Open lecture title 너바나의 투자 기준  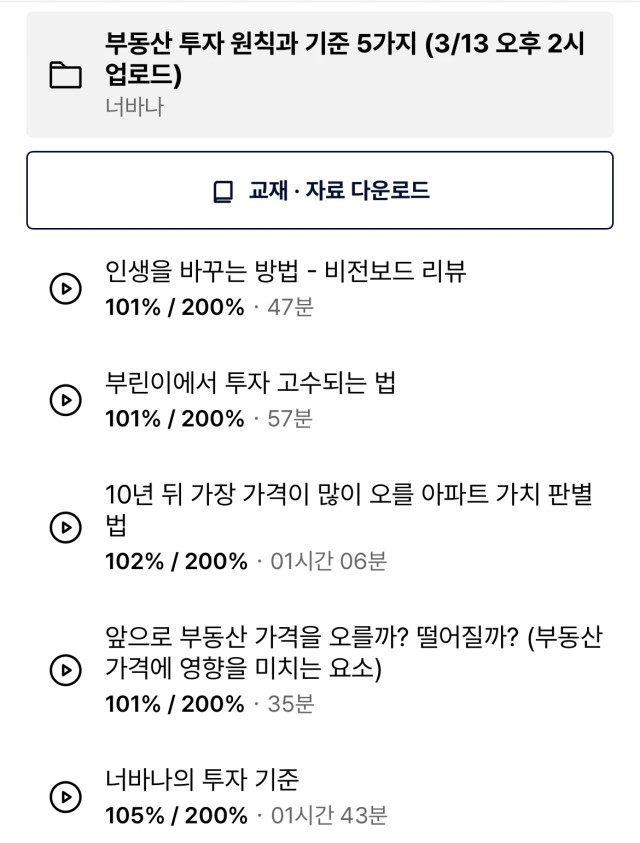[x=202, y=779]
